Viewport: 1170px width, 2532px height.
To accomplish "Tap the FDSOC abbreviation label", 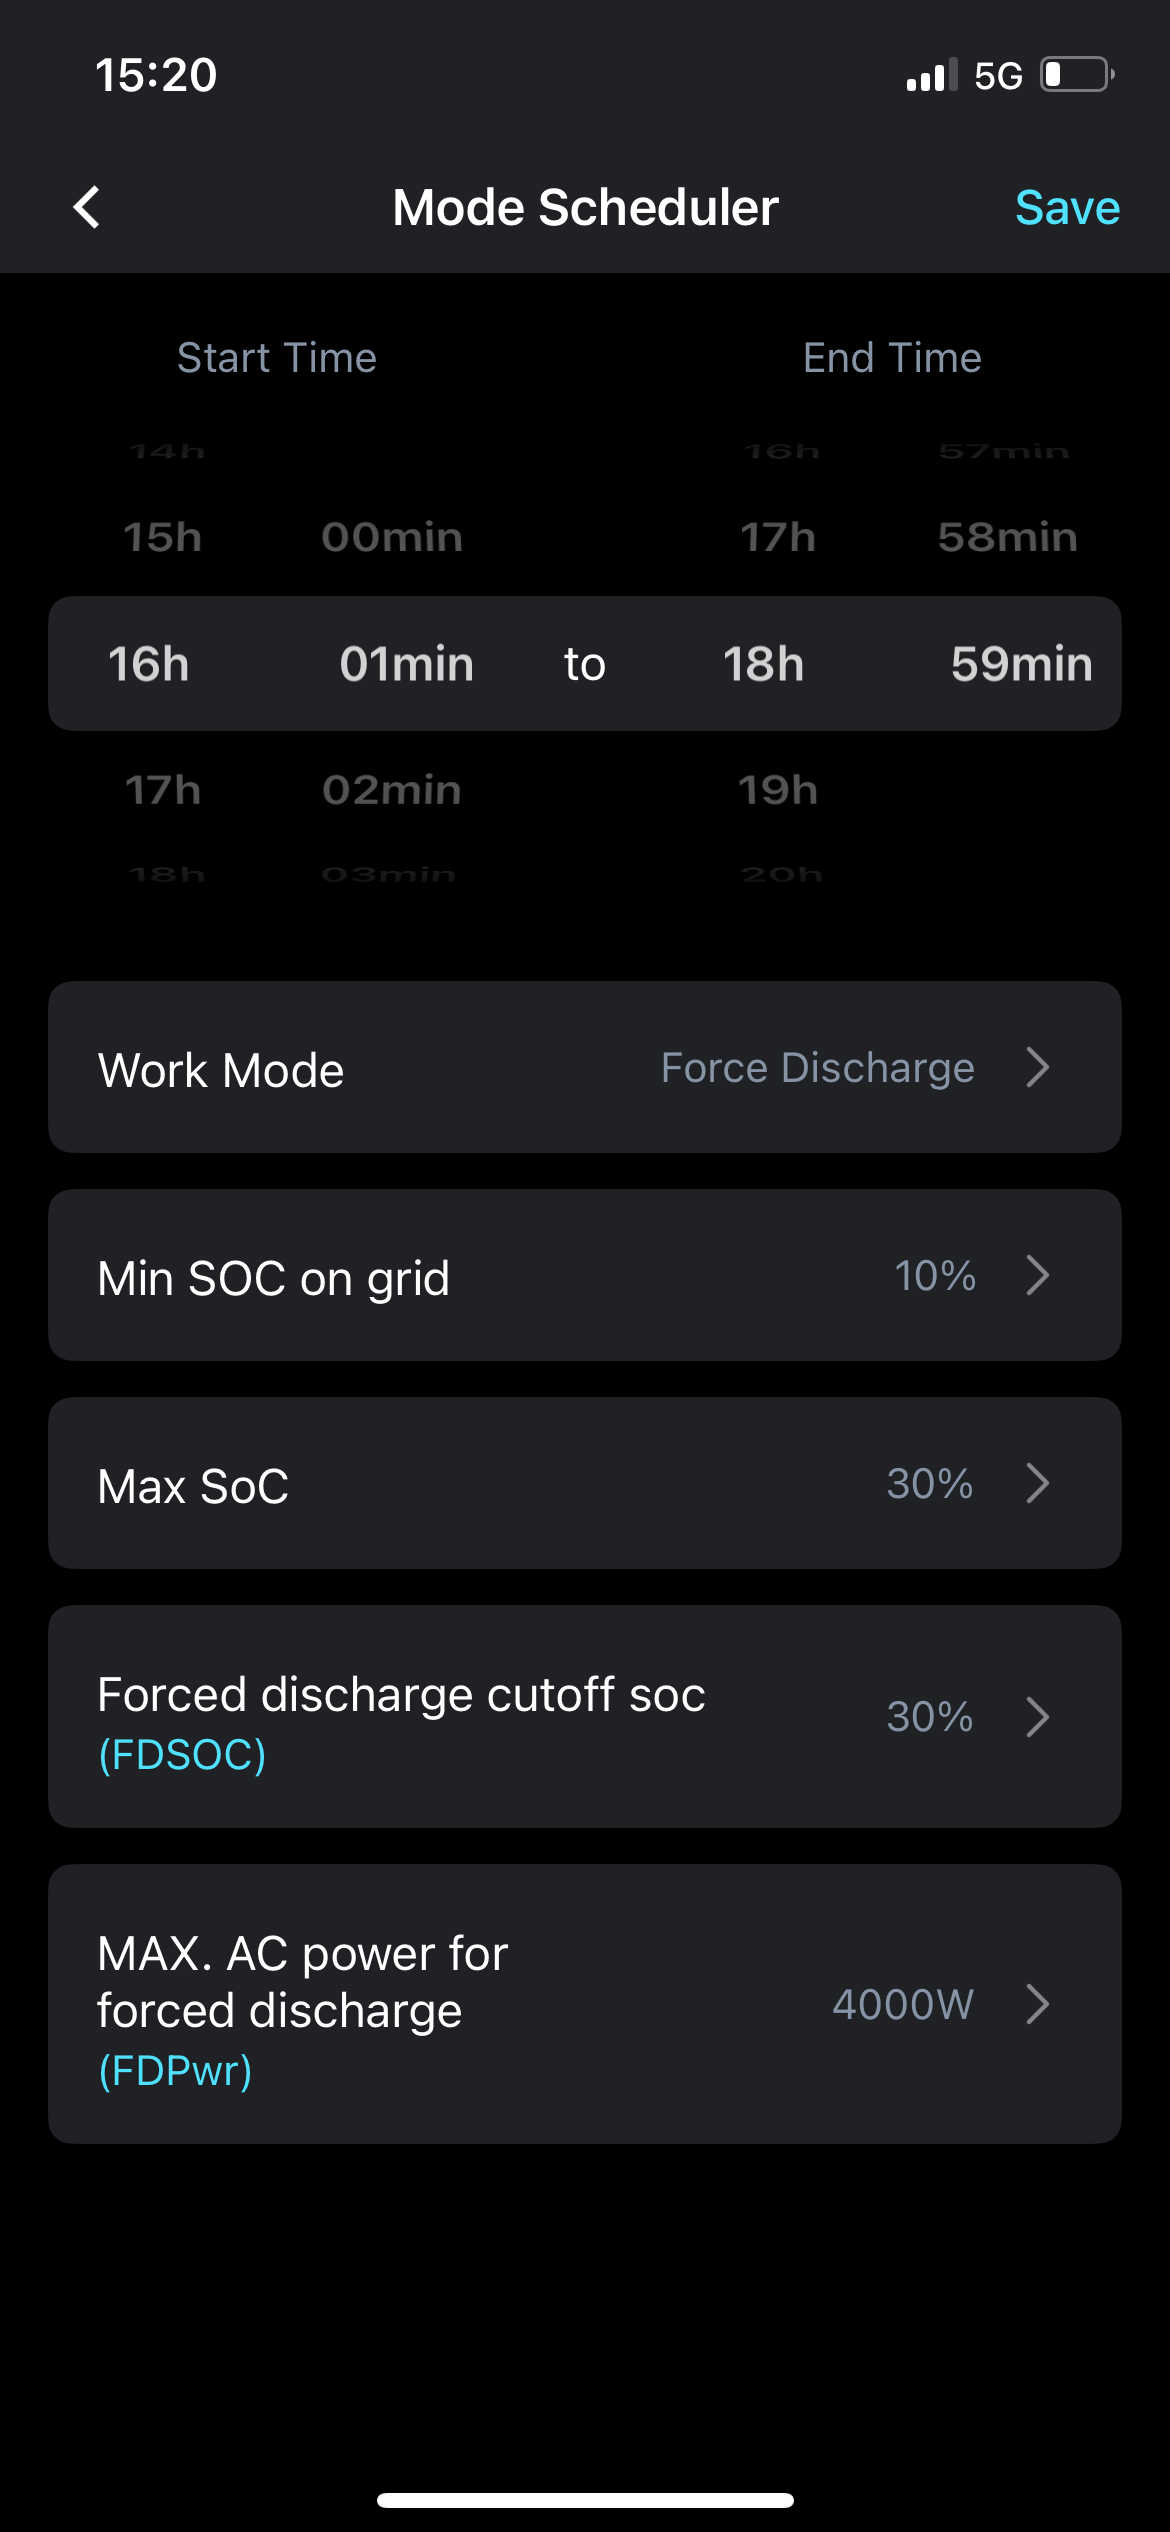I will click(182, 1755).
